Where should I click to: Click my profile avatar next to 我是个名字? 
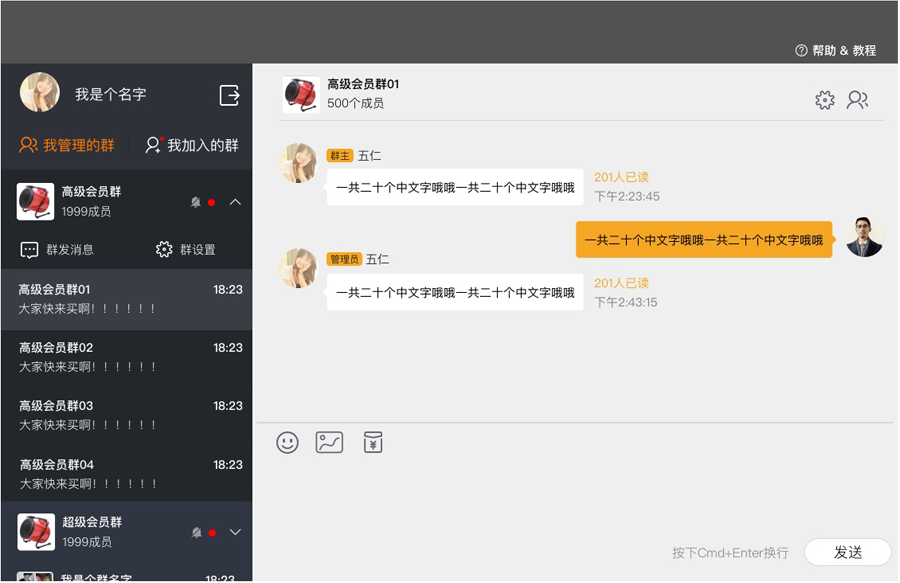point(40,92)
